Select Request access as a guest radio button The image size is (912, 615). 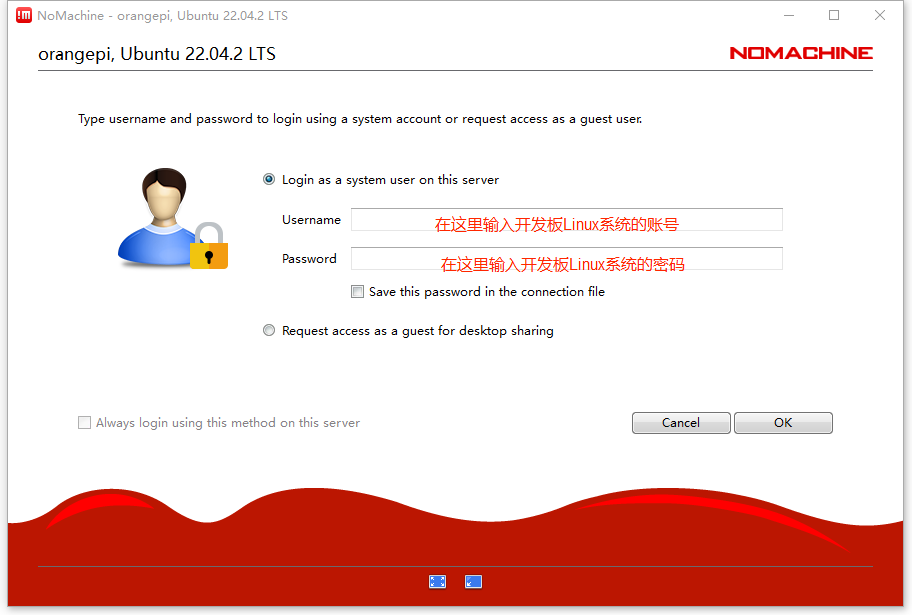click(x=269, y=330)
